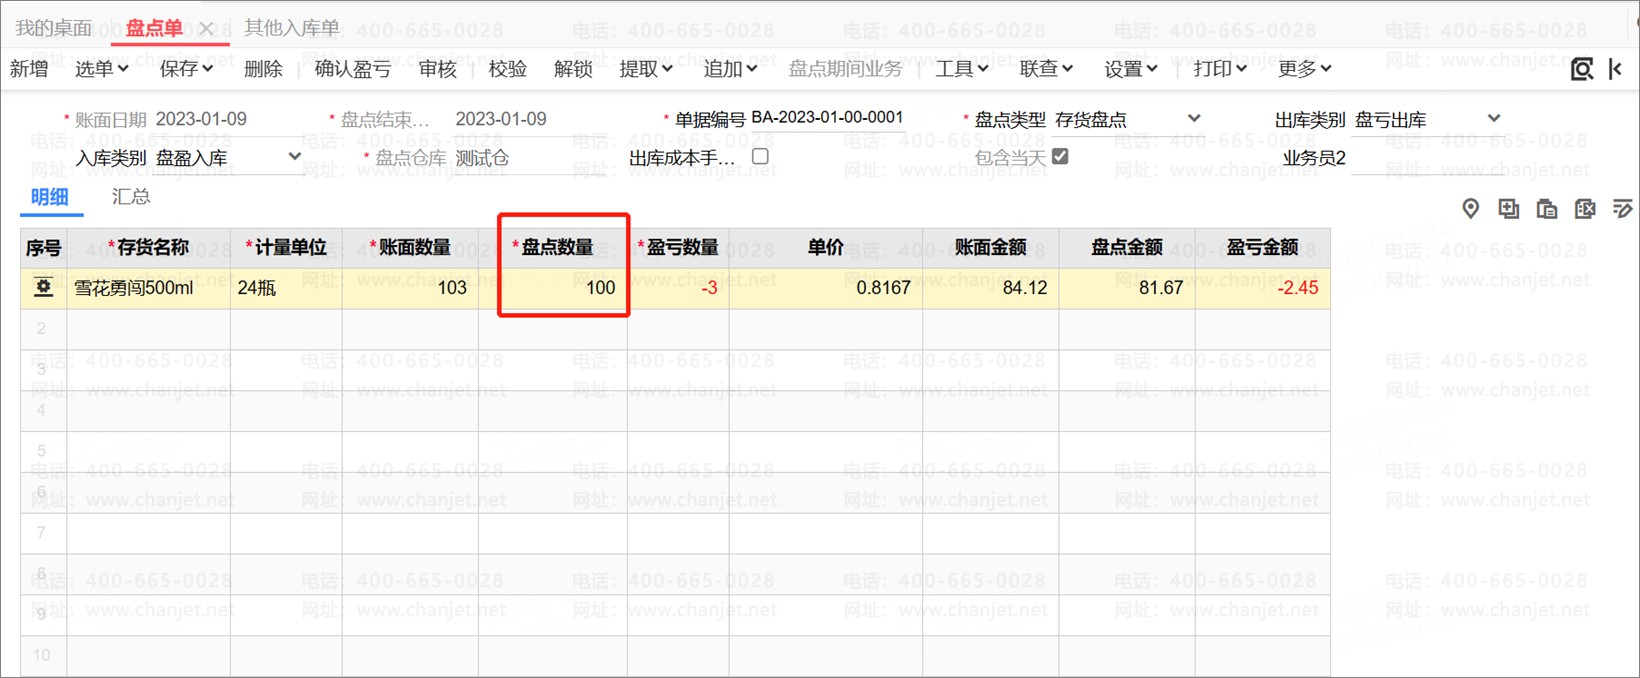This screenshot has height=678, width=1640.
Task: Open the 盘点类型 combo box
Action: click(1128, 119)
